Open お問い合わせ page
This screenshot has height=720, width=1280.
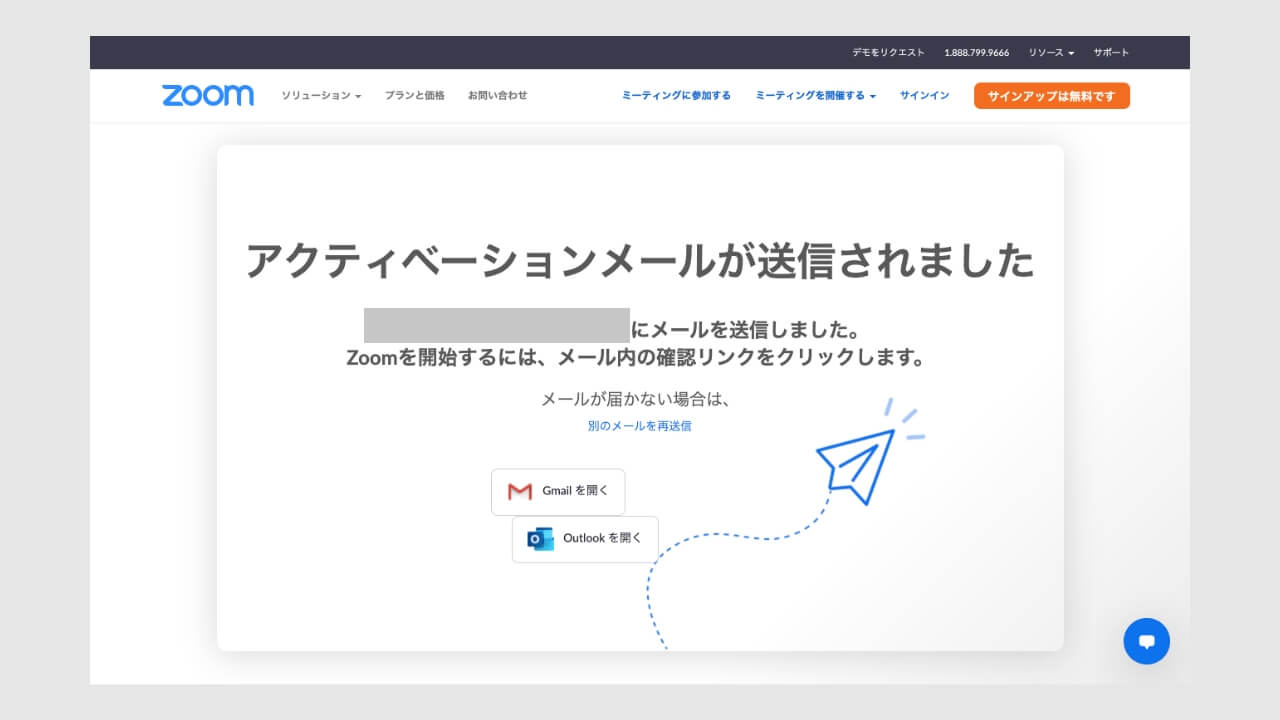497,96
